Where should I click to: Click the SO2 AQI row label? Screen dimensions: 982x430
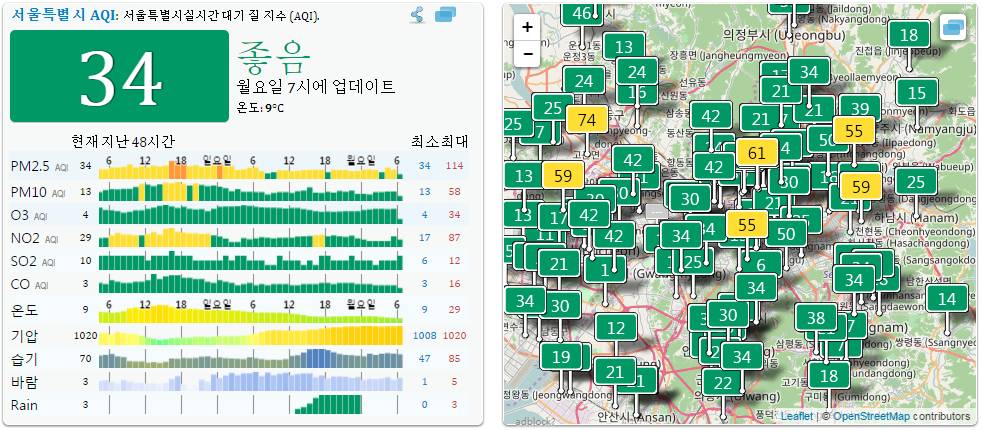[33, 261]
